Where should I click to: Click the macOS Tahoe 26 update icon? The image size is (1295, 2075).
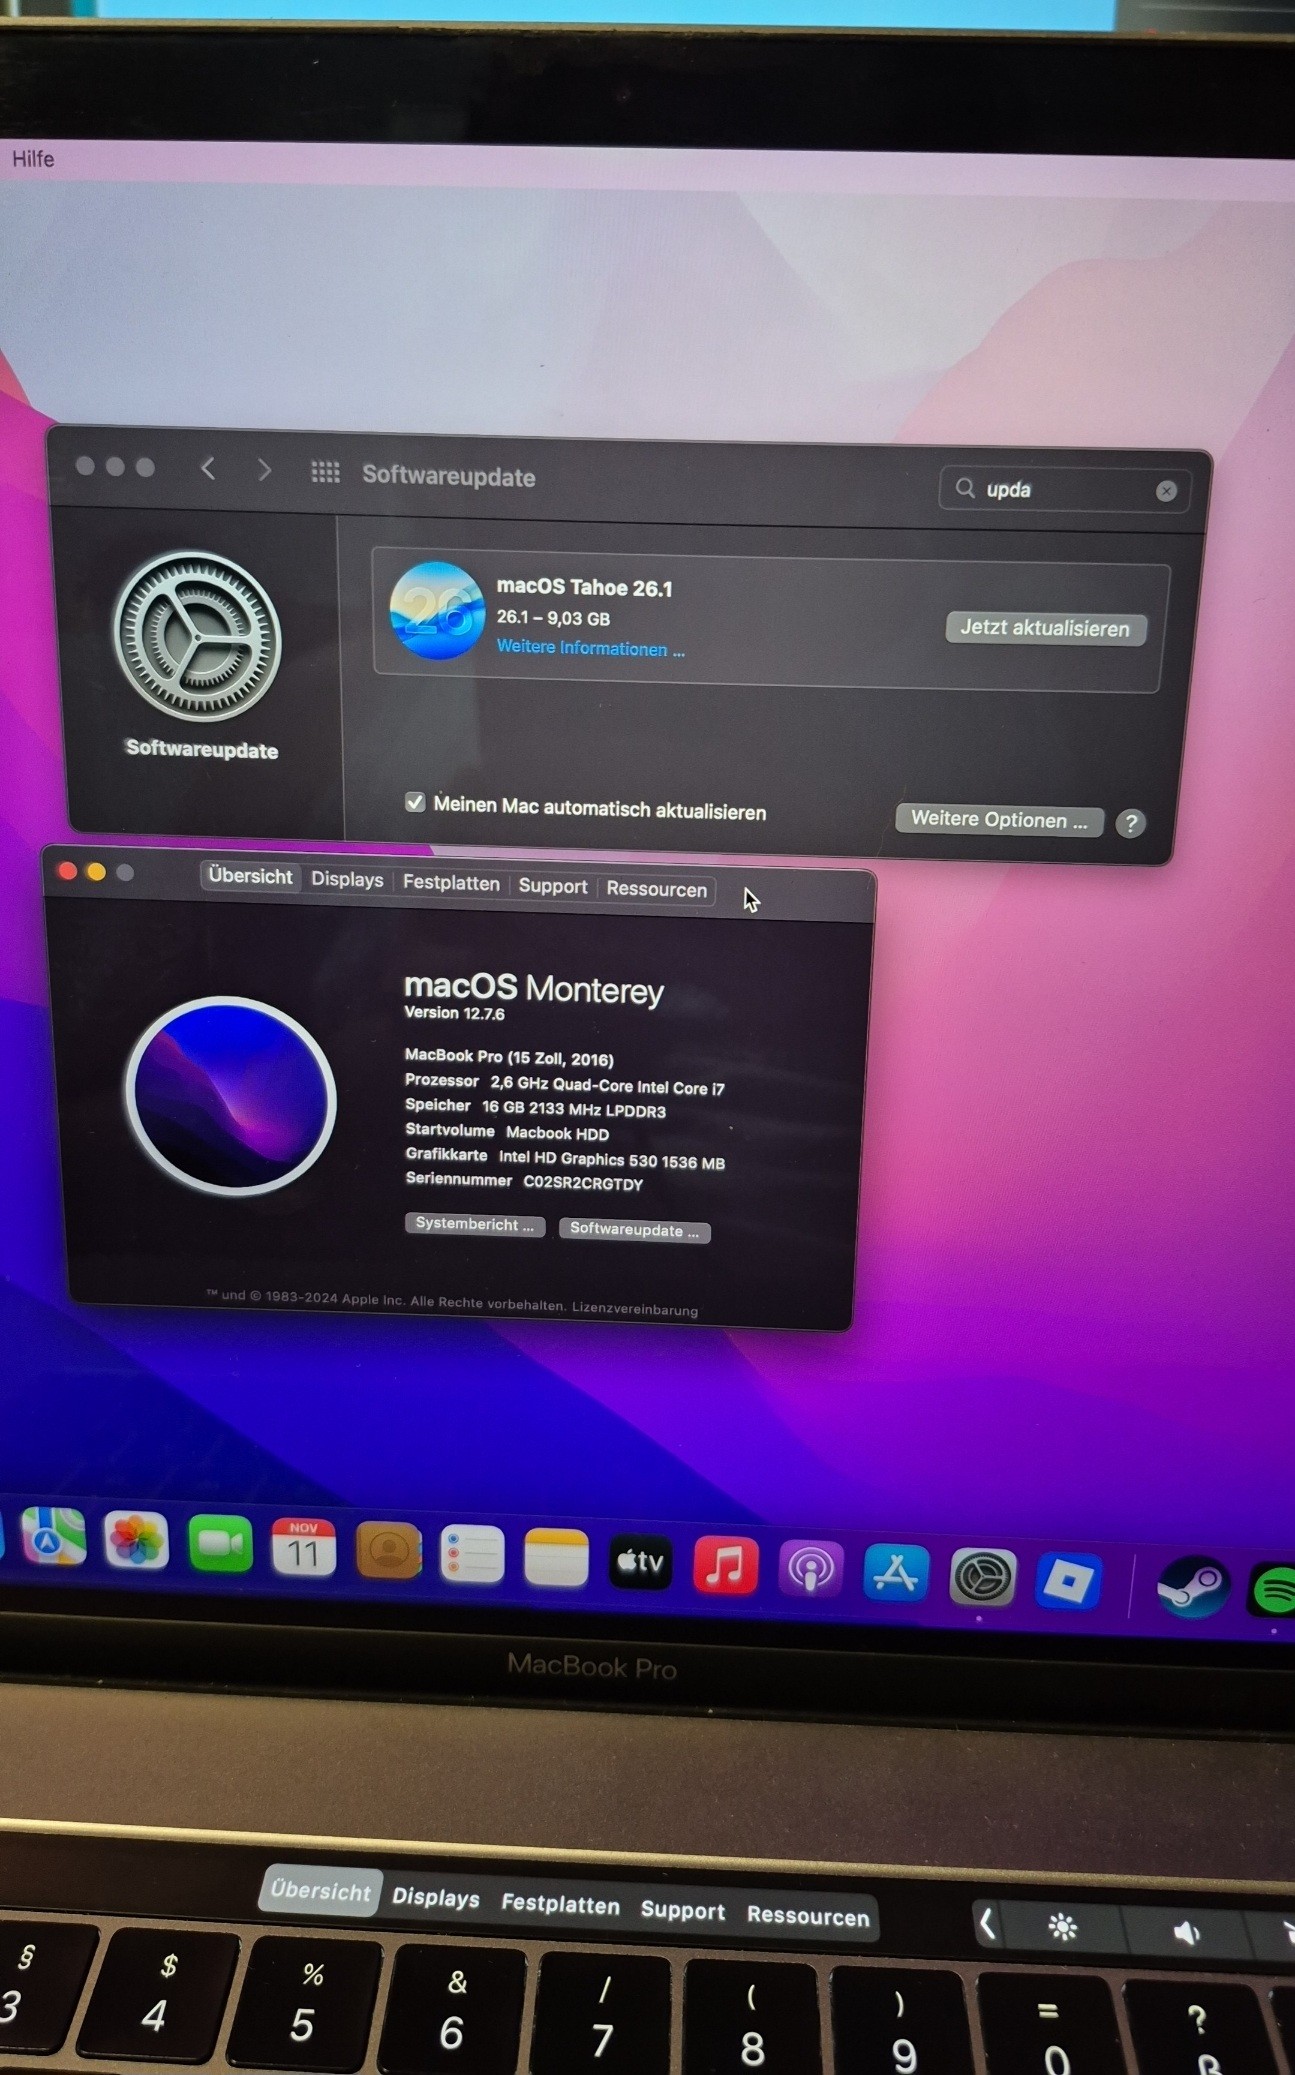point(437,611)
